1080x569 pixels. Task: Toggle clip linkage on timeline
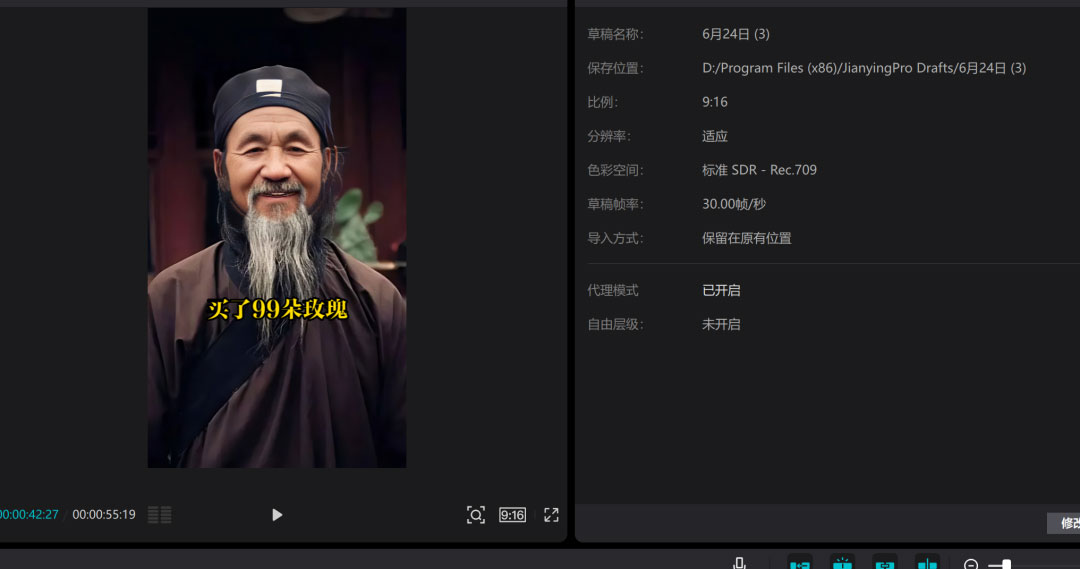click(x=885, y=564)
